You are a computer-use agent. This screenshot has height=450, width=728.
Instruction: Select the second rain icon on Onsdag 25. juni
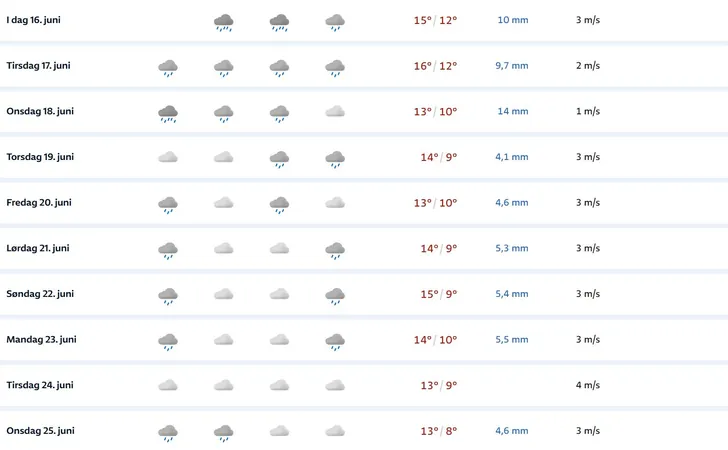pos(224,433)
